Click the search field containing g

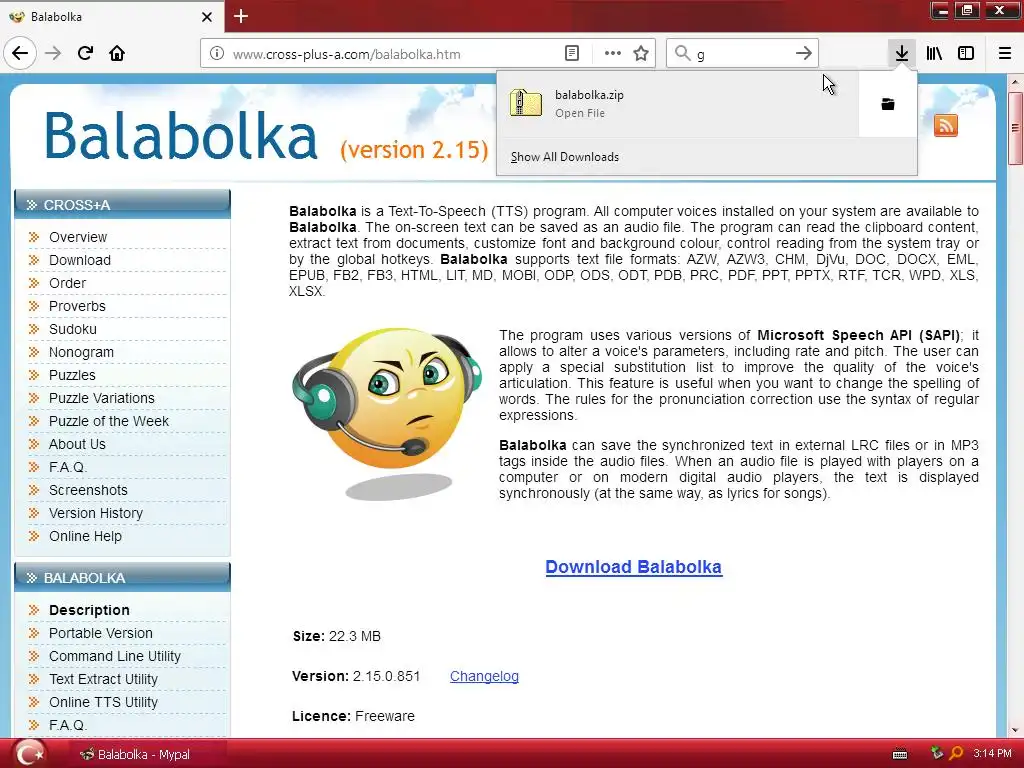[741, 54]
